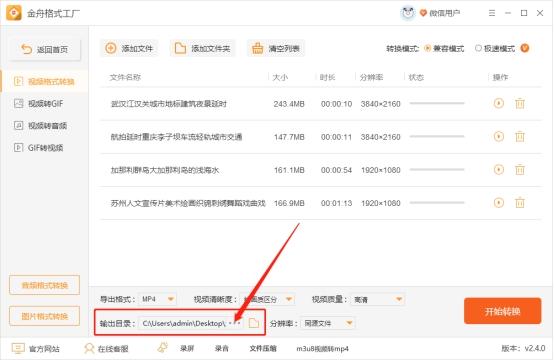This screenshot has width=554, height=360.
Task: Click progress bar of 武汉江汉关 row
Action: click(x=437, y=103)
